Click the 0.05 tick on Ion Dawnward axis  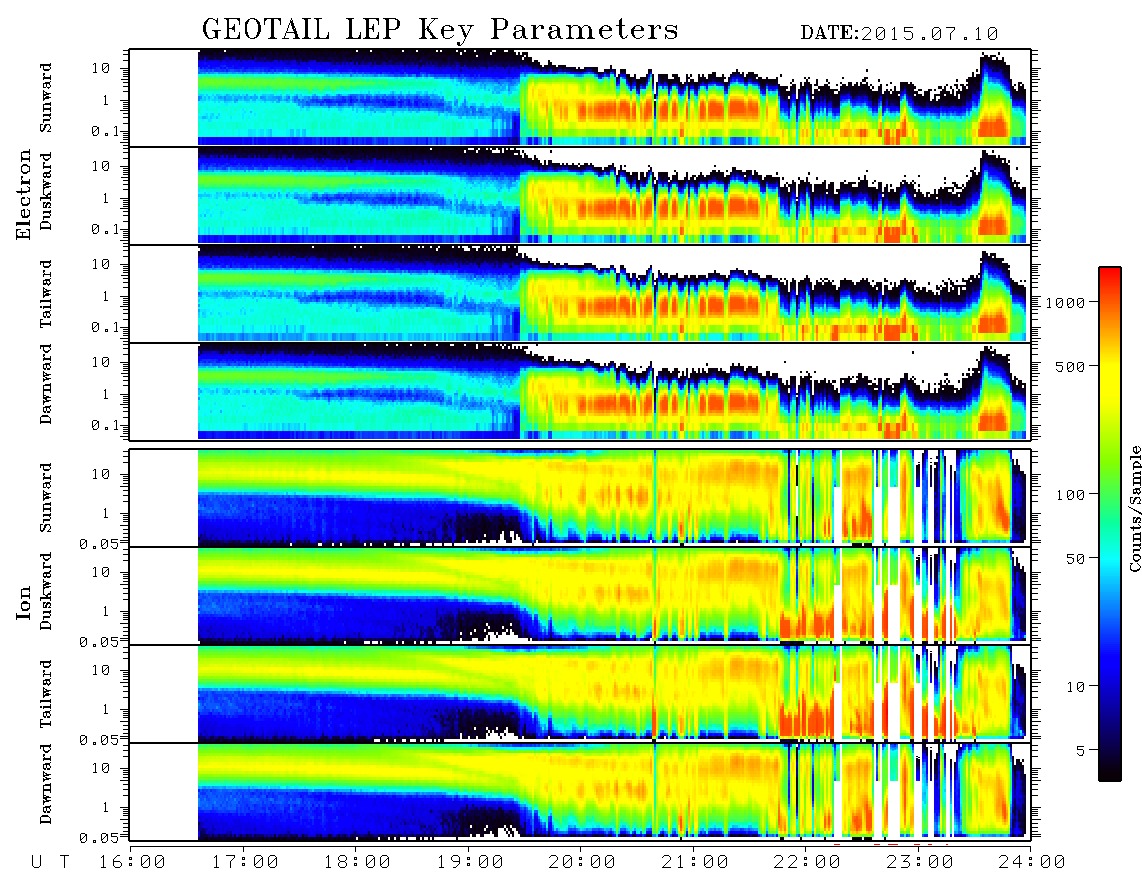point(101,838)
